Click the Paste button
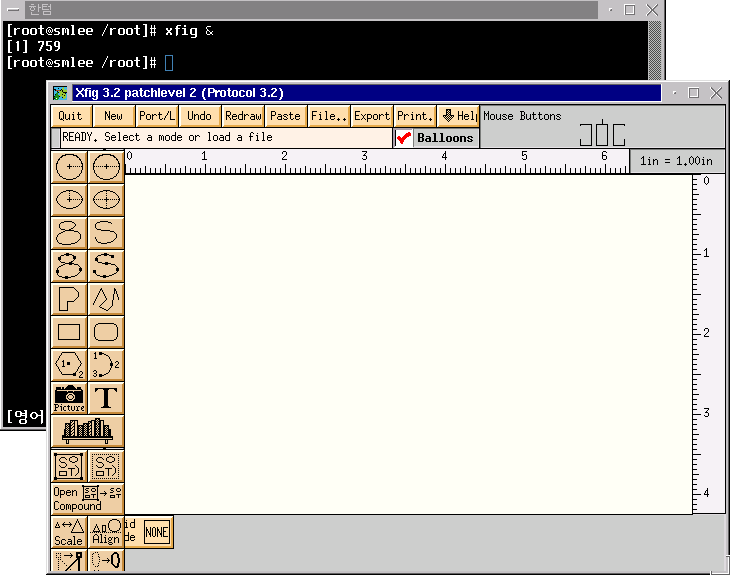733x575 pixels. click(286, 116)
